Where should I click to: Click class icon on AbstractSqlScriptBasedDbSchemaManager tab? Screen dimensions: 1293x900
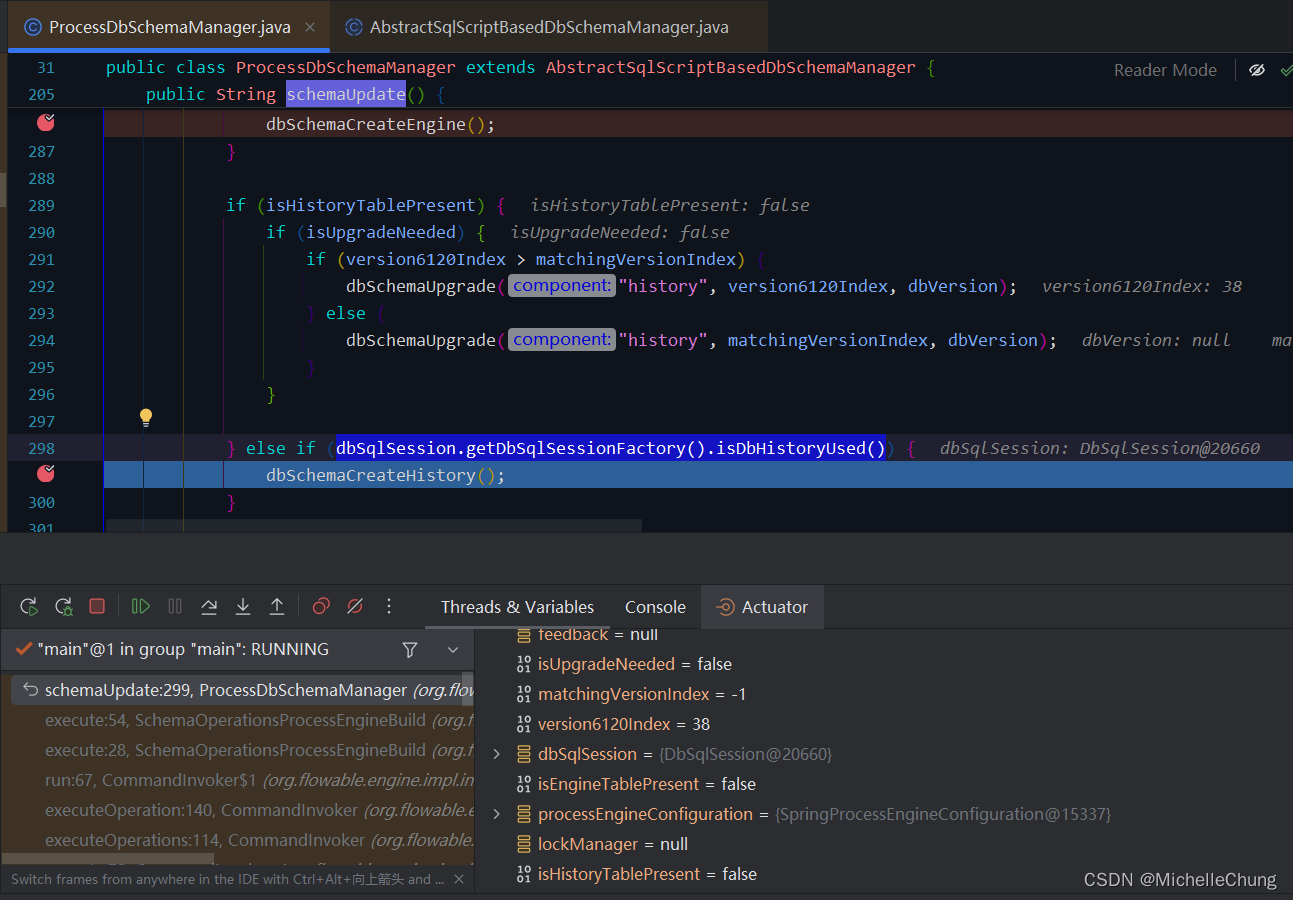tap(353, 27)
